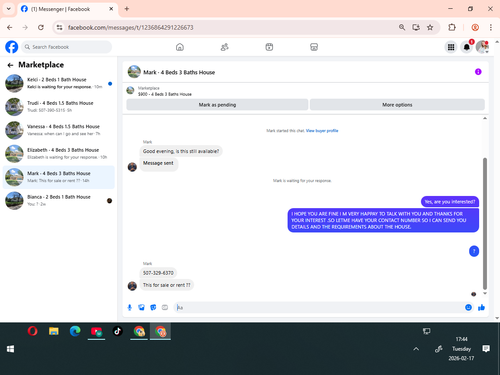Open Elizabeth - 4 Beds 3 Baths House chat

[59, 154]
